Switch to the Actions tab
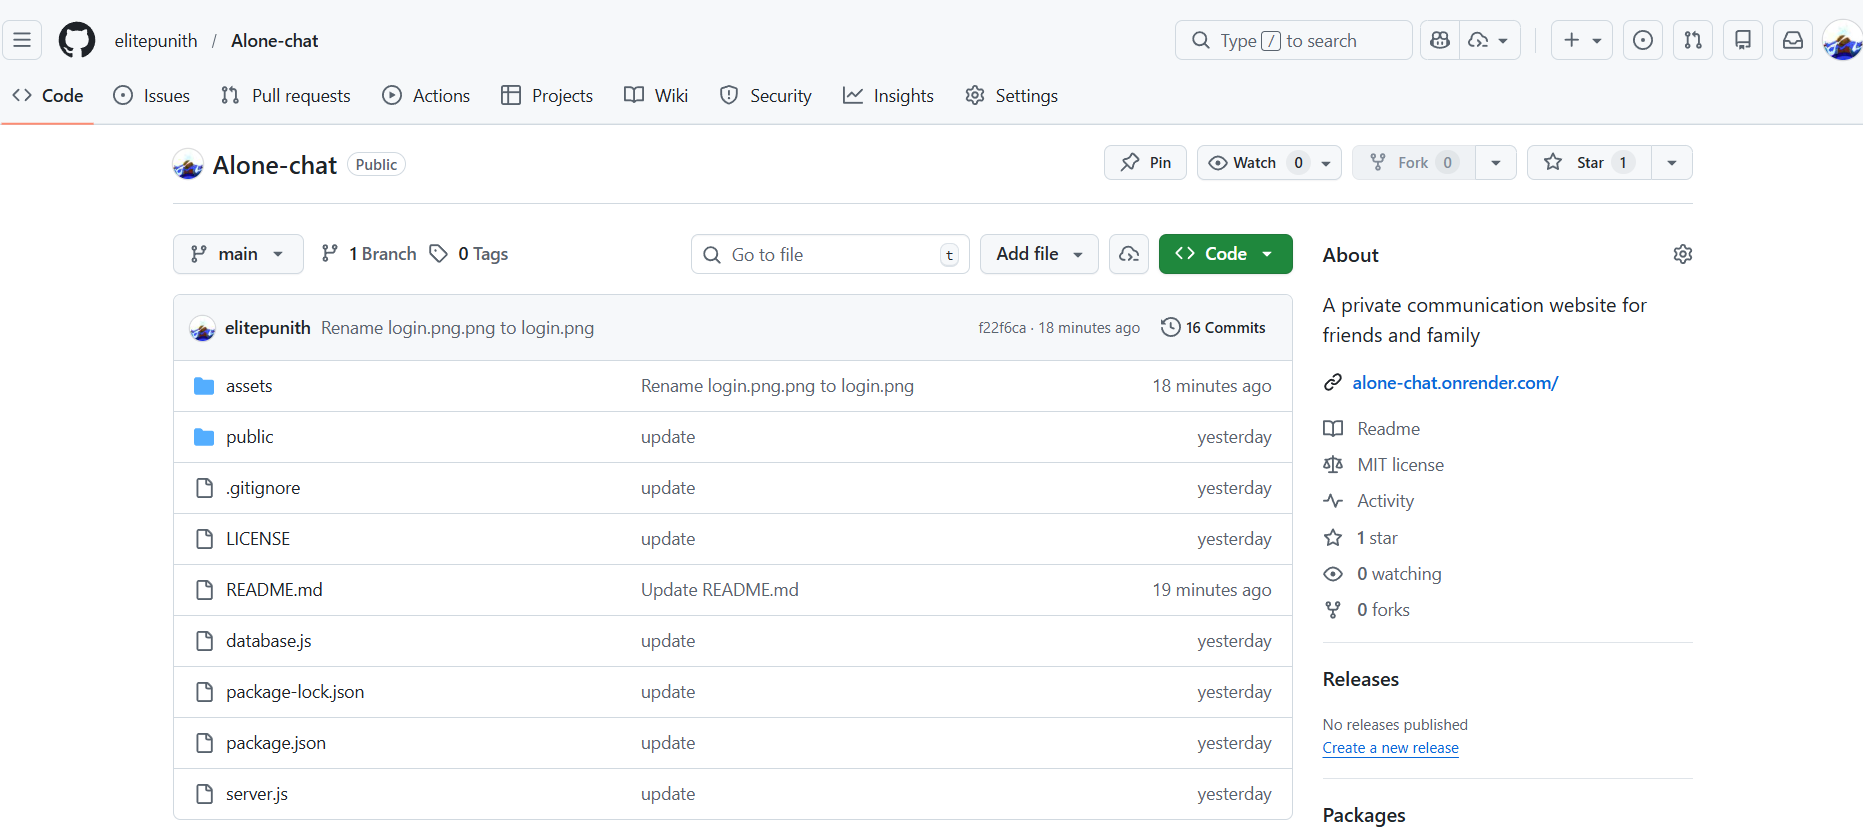Screen dimensions: 1863x832 [426, 96]
